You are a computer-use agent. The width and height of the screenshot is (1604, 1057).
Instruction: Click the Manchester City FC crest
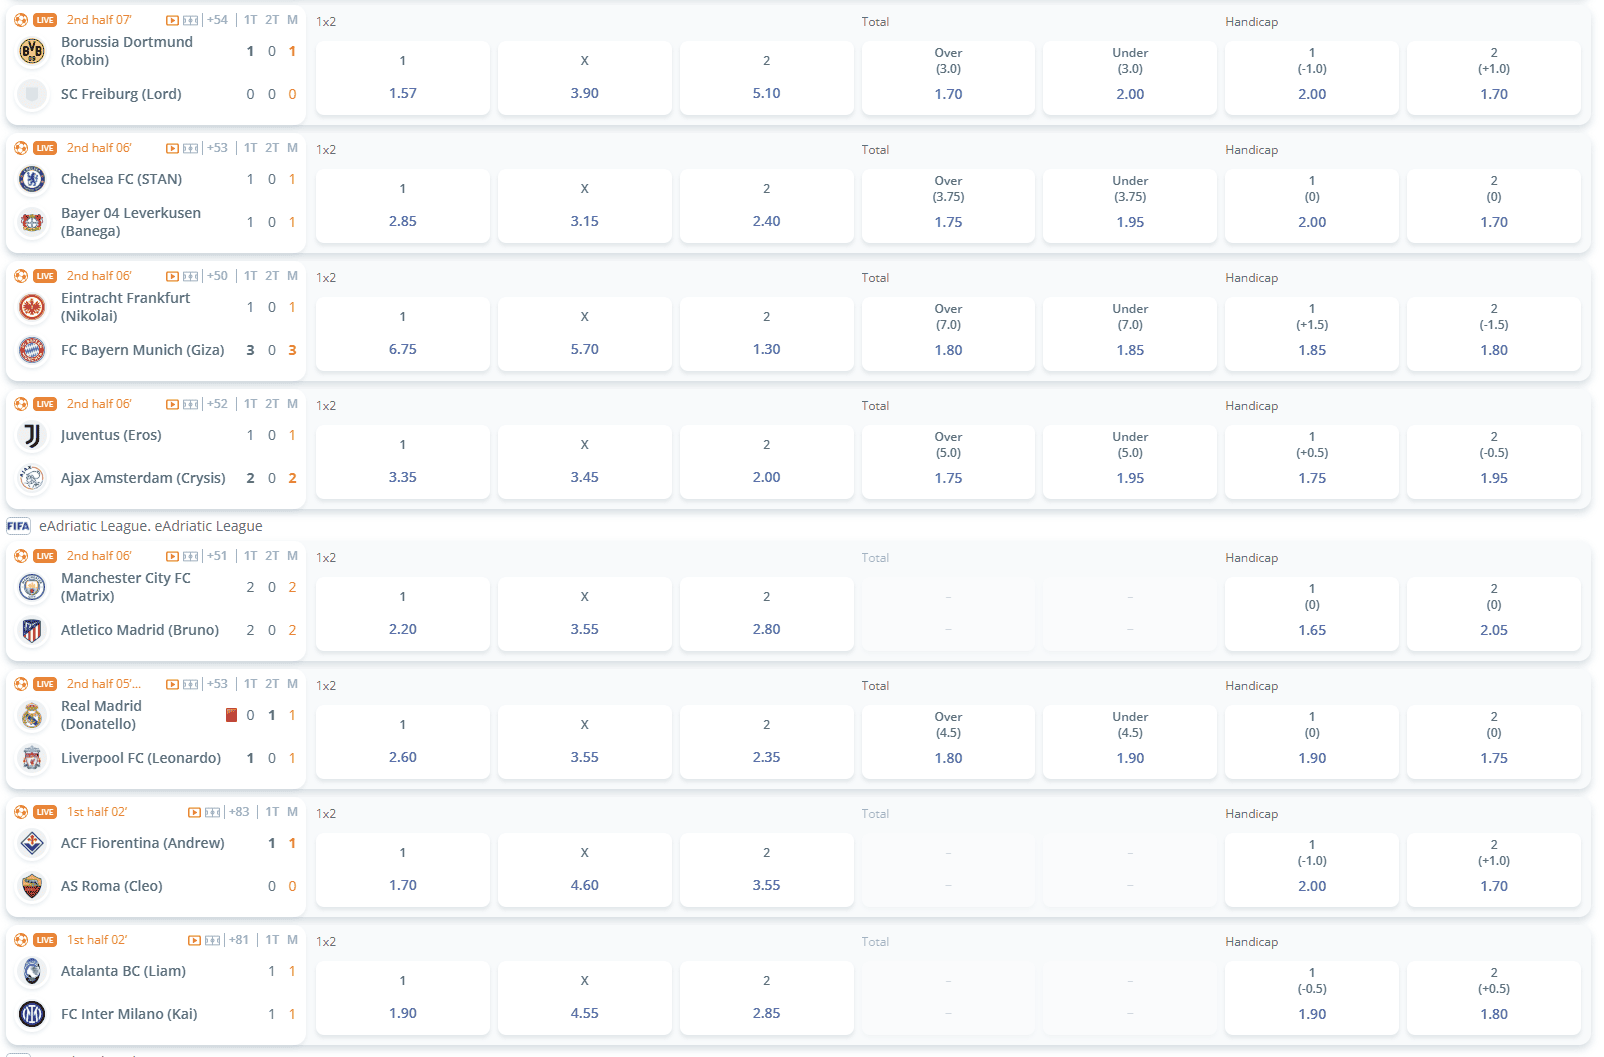[32, 587]
